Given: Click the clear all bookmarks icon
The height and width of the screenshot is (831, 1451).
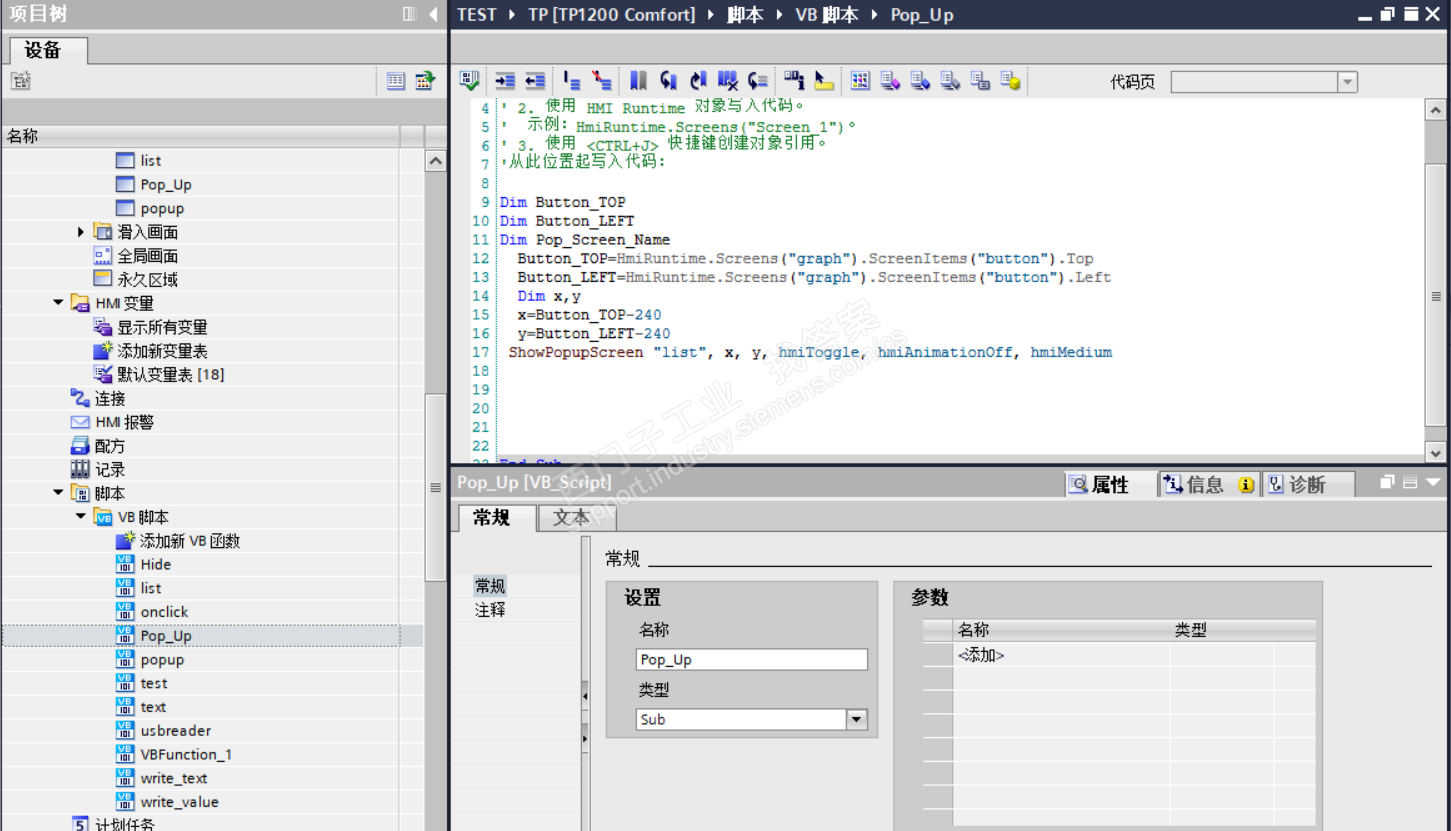Looking at the screenshot, I should 728,81.
